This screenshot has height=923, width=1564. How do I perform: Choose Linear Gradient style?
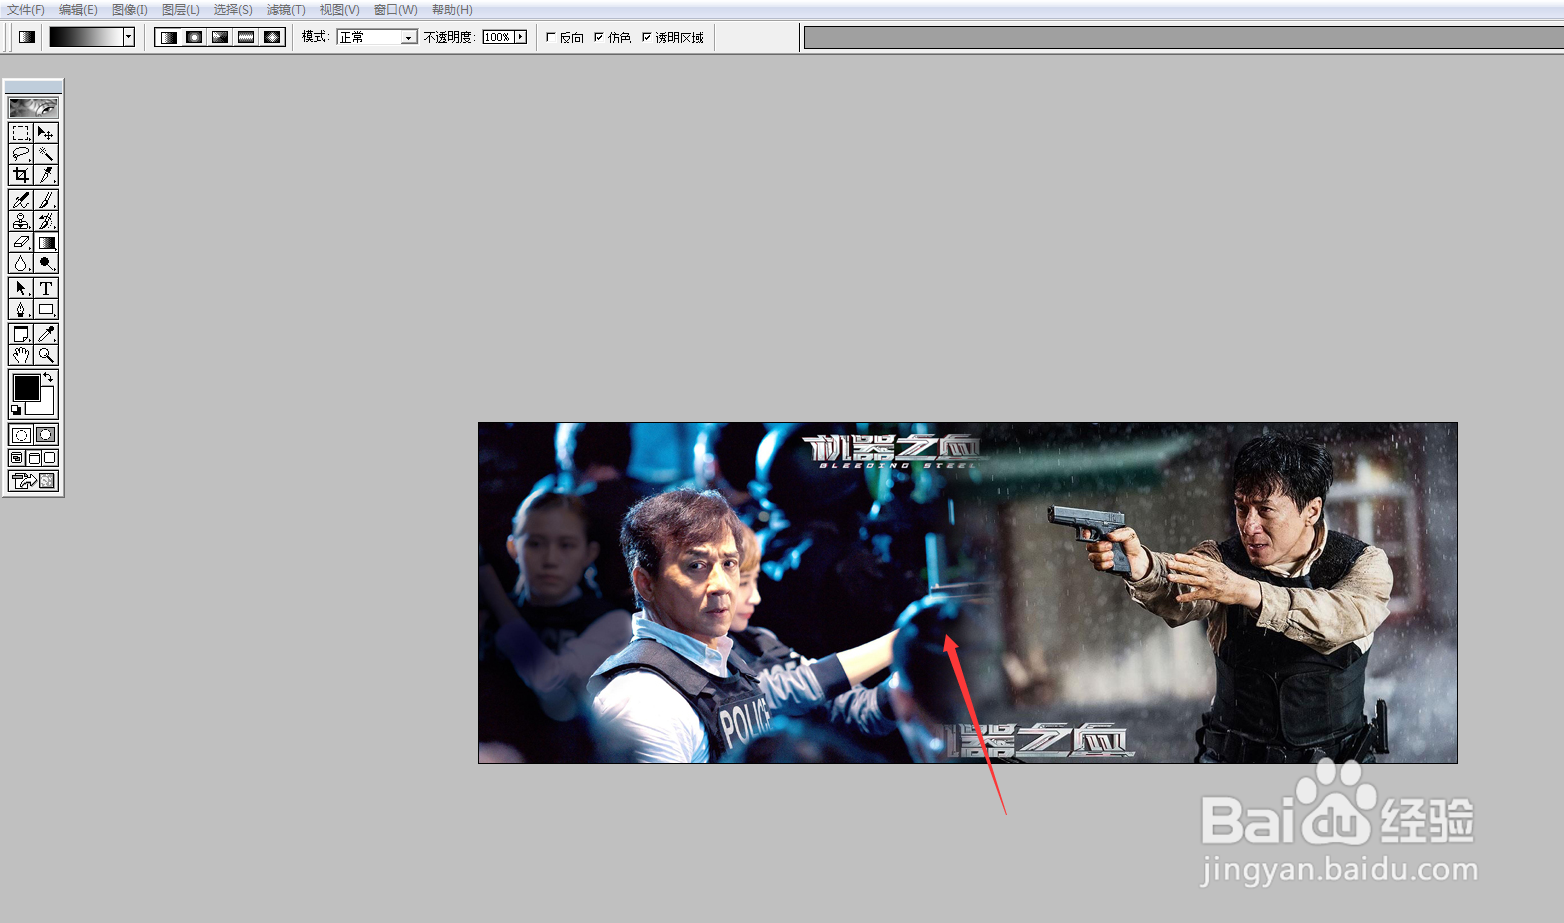(168, 37)
